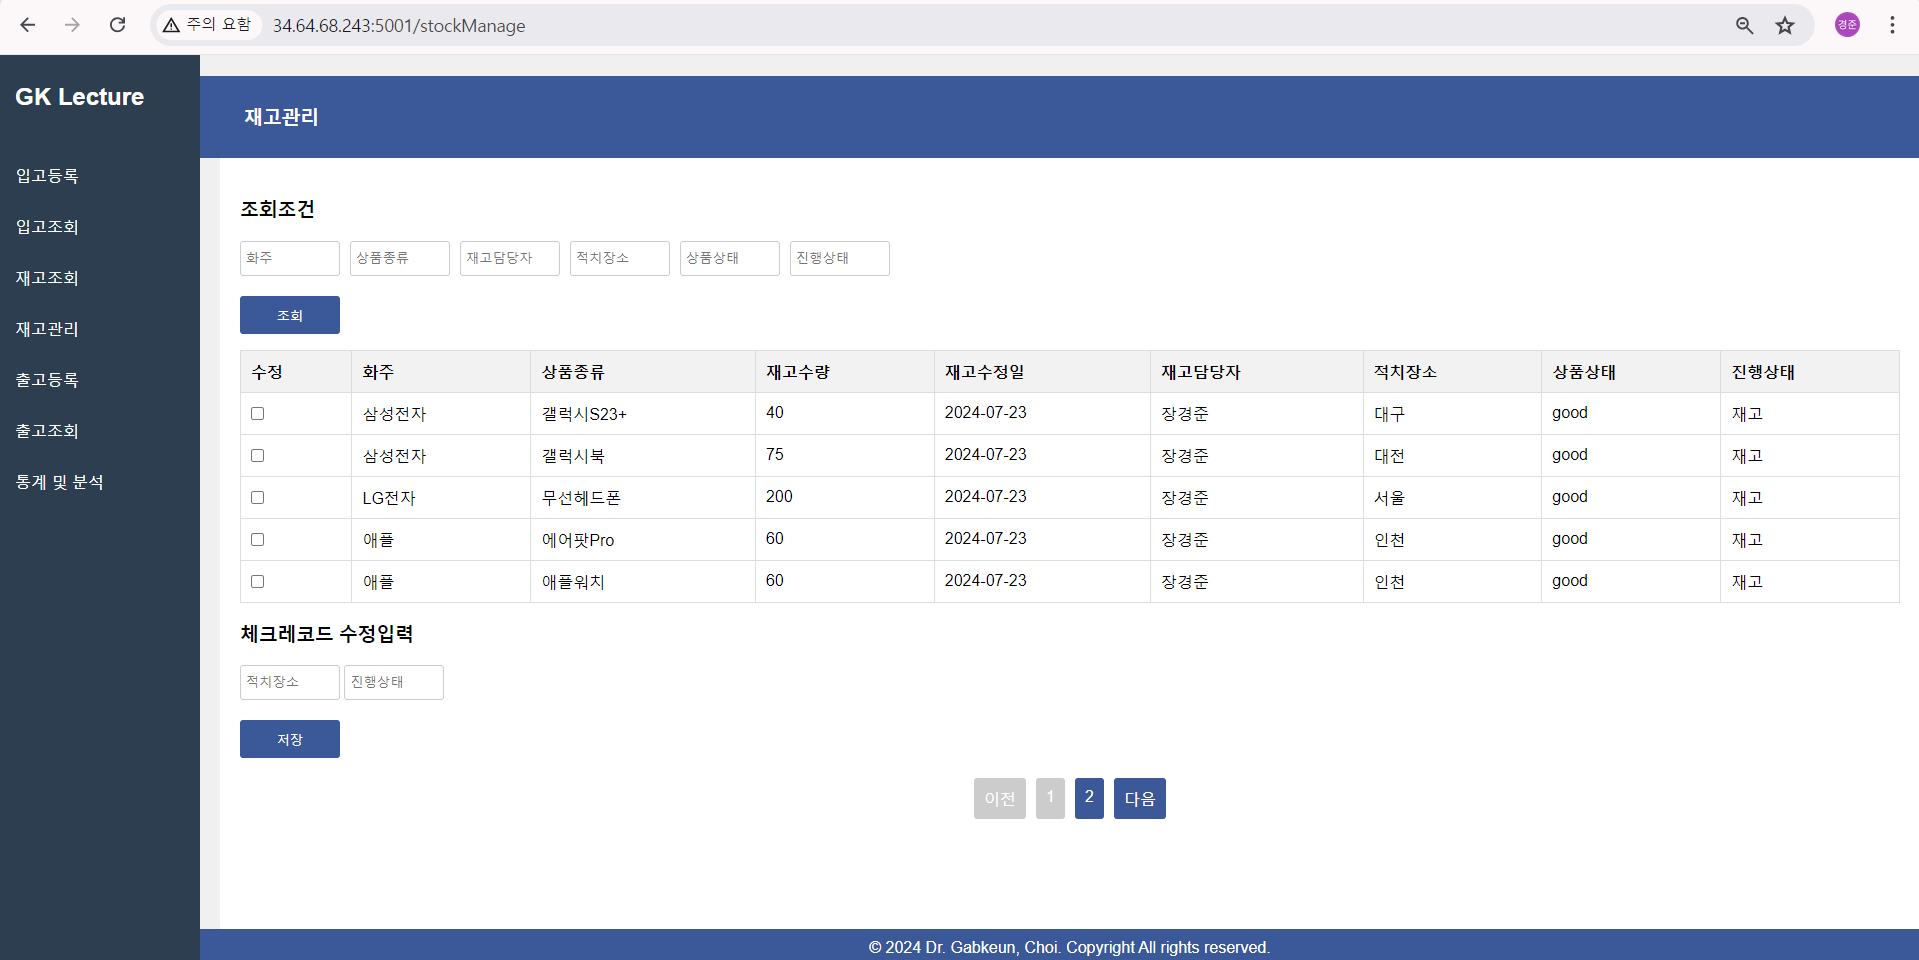Open the browser three-dot menu

[1892, 25]
